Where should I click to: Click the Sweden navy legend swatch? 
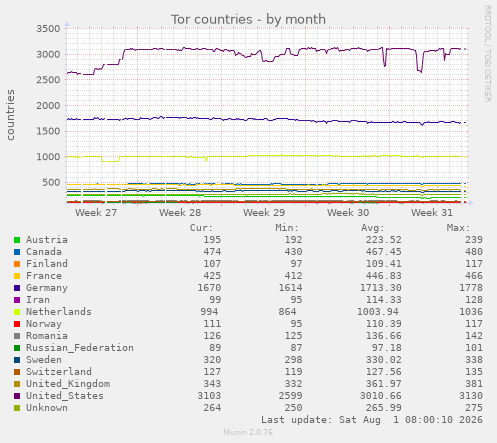pos(17,360)
